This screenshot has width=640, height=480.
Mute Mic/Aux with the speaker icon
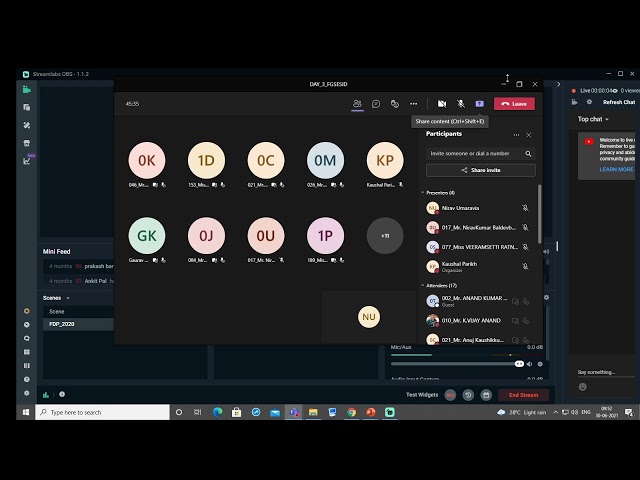pos(529,364)
